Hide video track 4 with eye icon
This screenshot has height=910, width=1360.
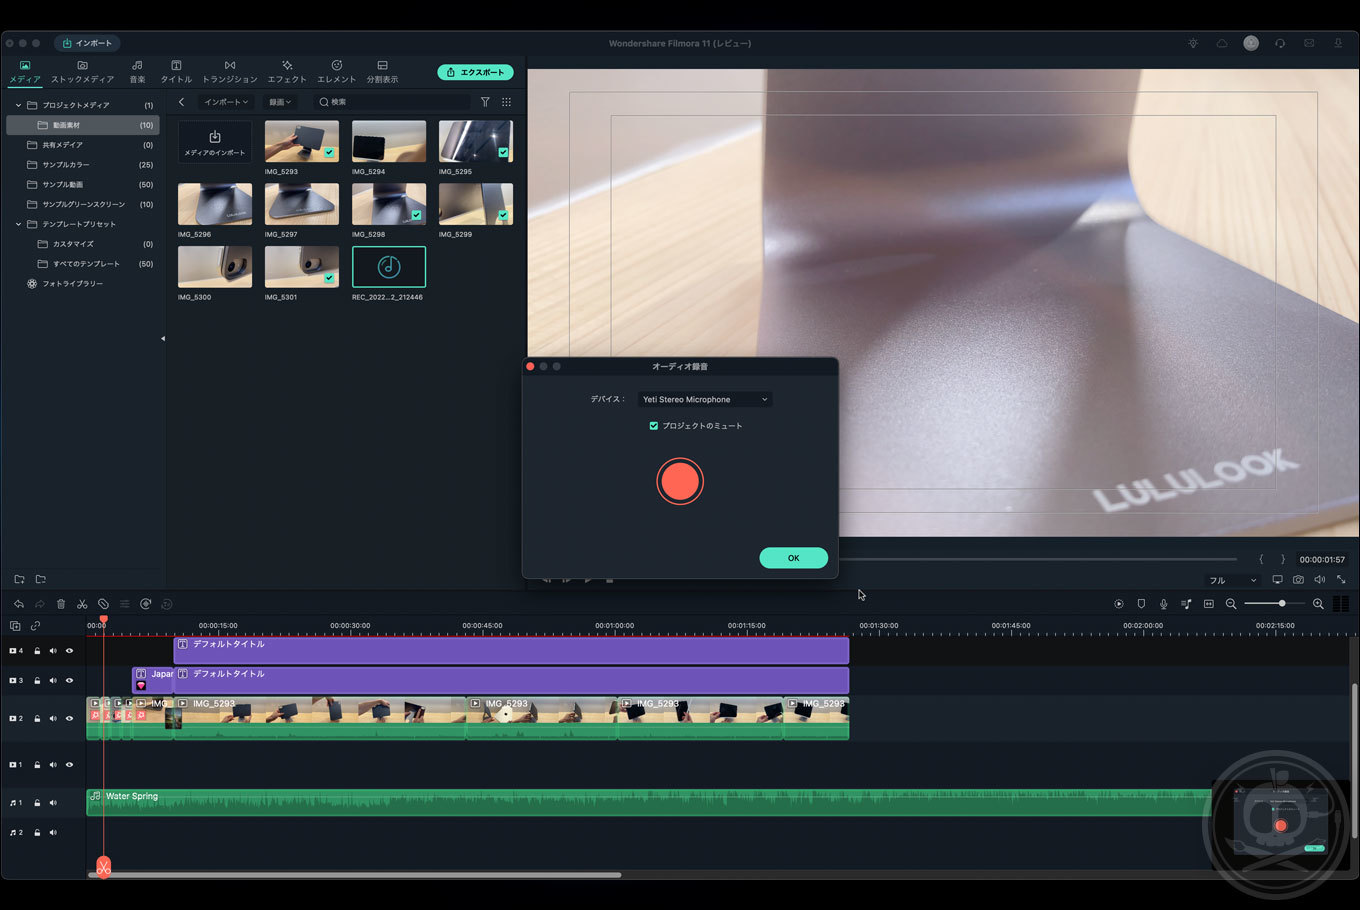point(69,651)
